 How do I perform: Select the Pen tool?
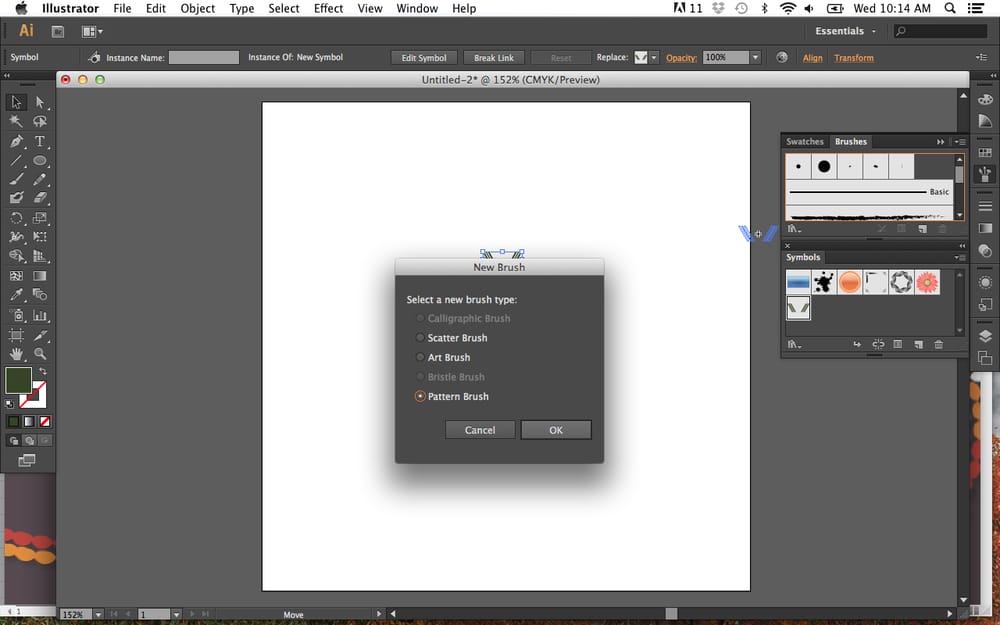point(16,141)
